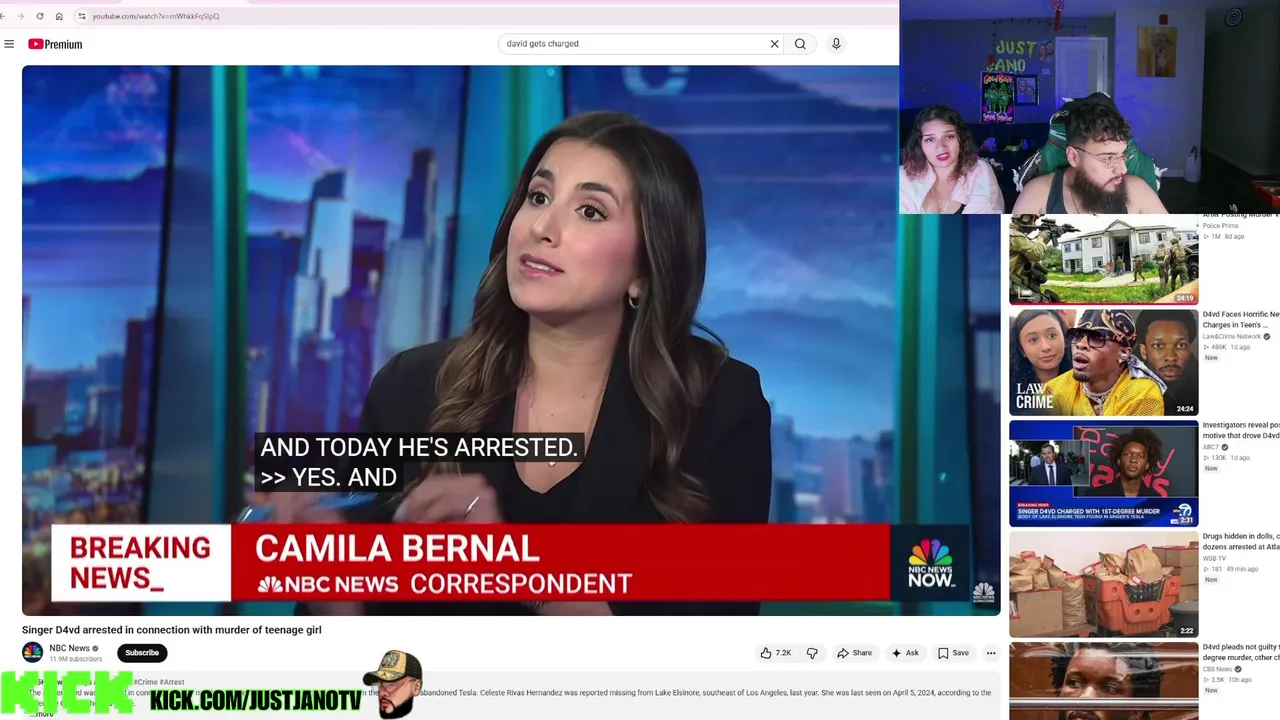
Task: Click the NBC News Now logo in video
Action: [x=931, y=563]
